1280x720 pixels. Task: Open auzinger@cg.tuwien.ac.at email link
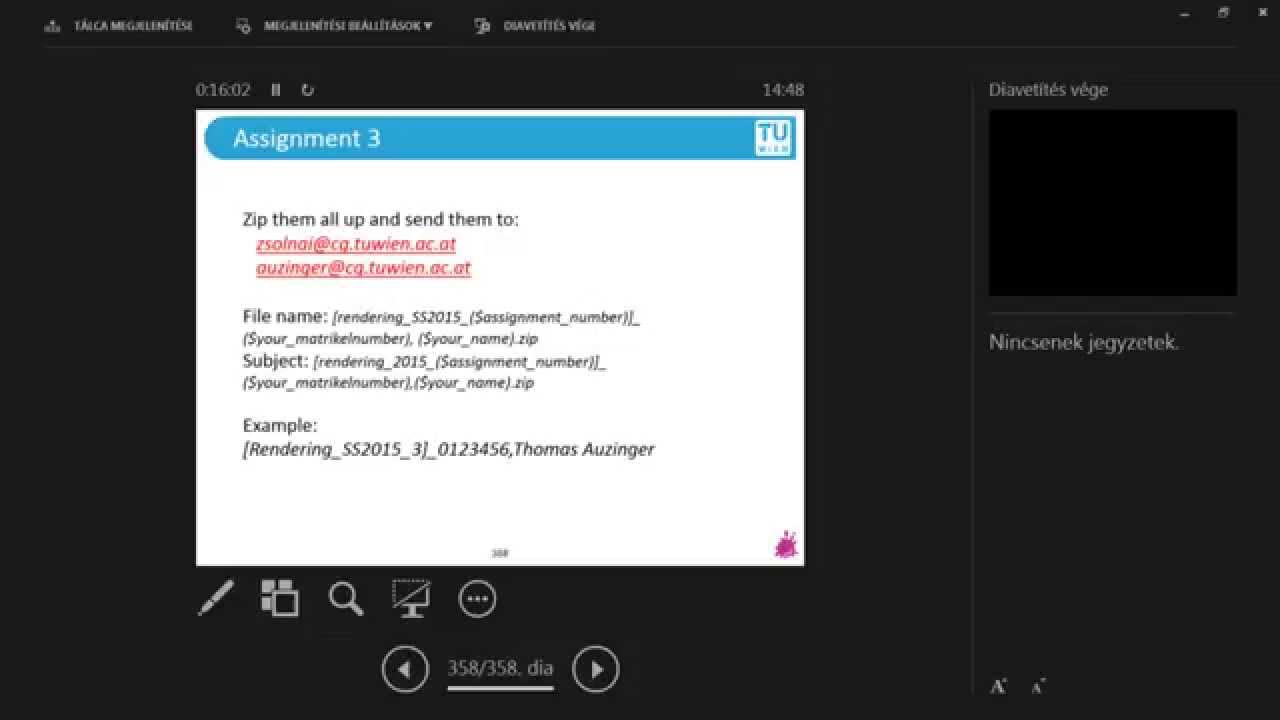pos(363,268)
